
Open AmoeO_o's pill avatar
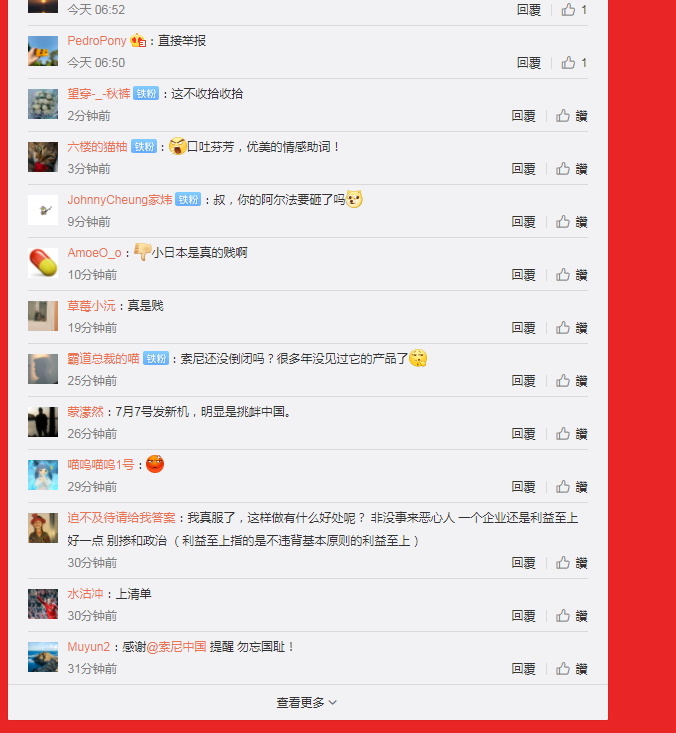click(x=43, y=263)
